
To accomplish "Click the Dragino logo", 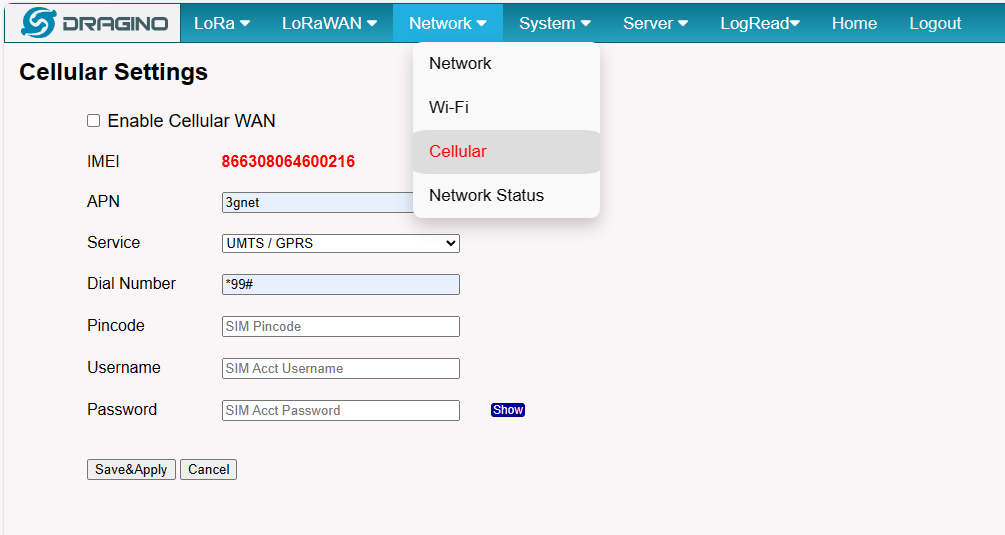I will coord(93,23).
